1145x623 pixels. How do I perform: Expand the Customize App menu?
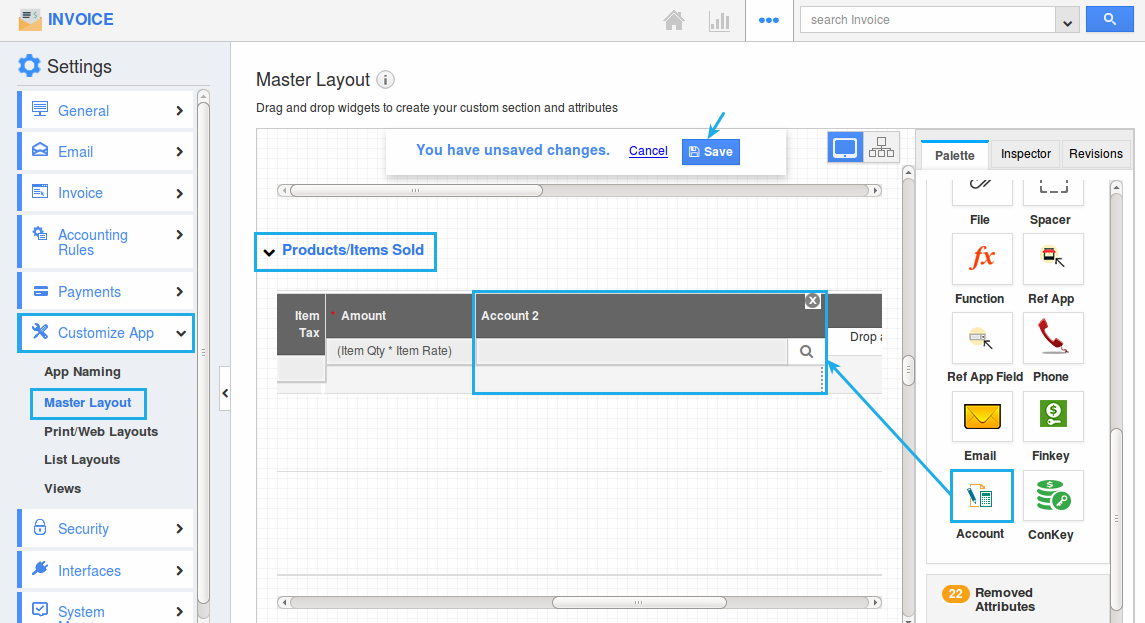(105, 333)
